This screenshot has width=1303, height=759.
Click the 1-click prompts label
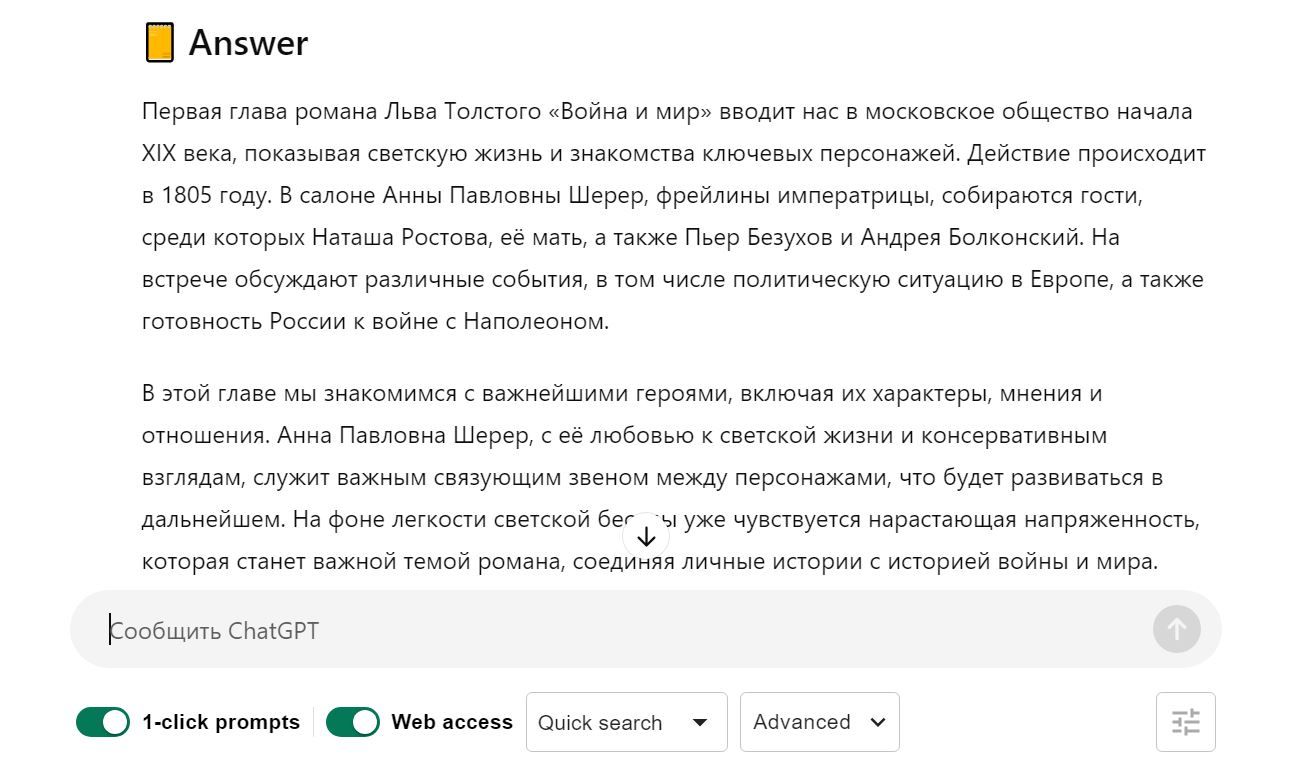[221, 722]
